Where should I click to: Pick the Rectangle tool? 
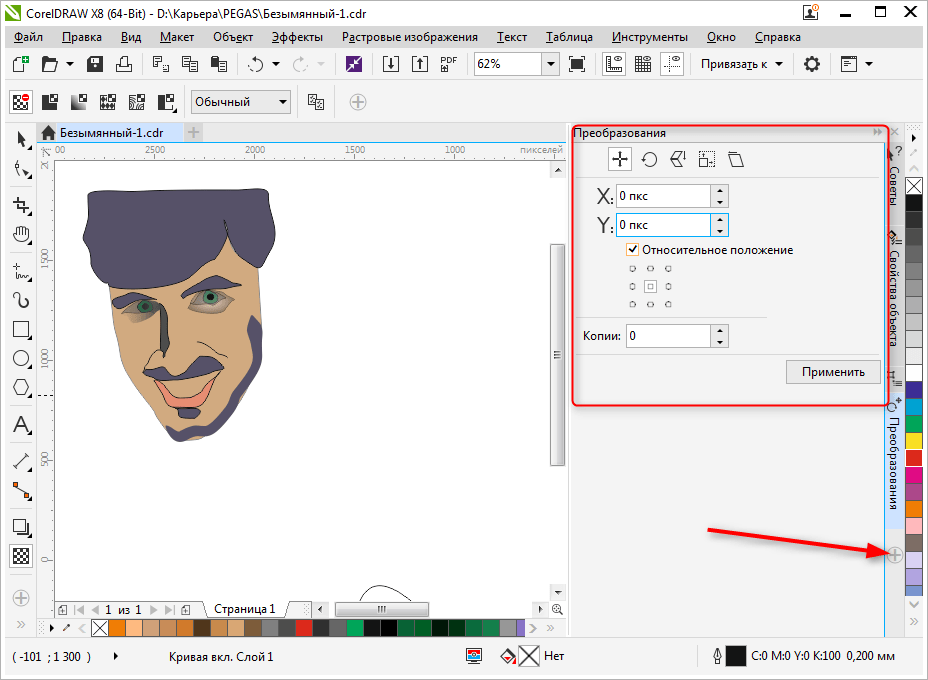coord(21,329)
